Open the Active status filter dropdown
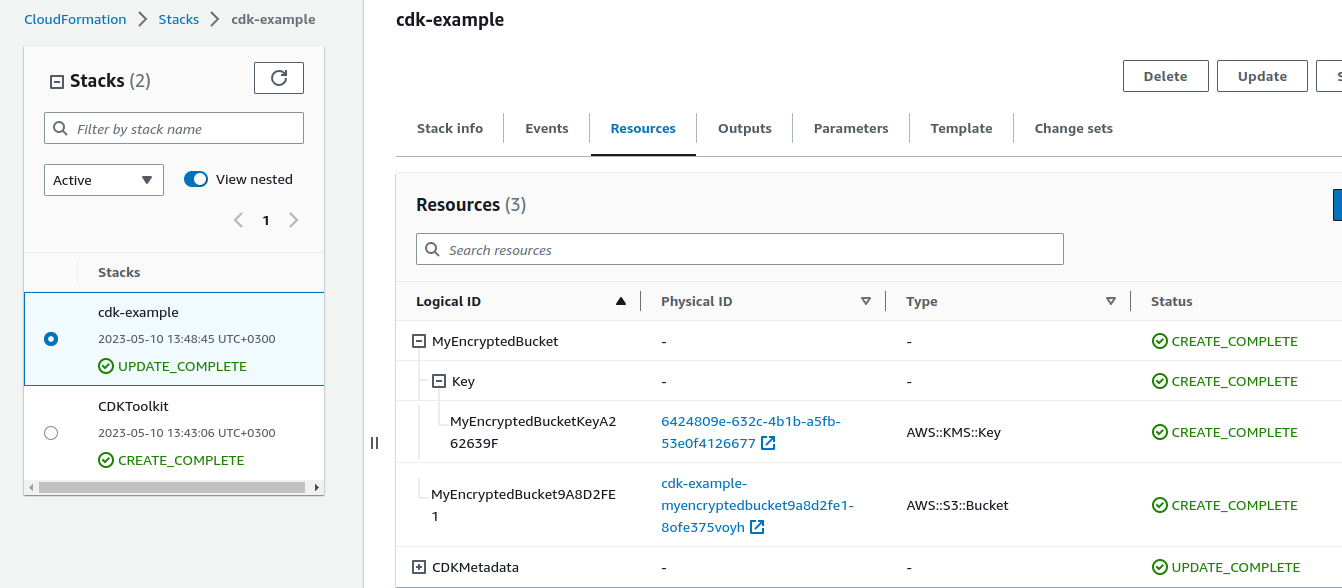The height and width of the screenshot is (588, 1342). point(104,180)
